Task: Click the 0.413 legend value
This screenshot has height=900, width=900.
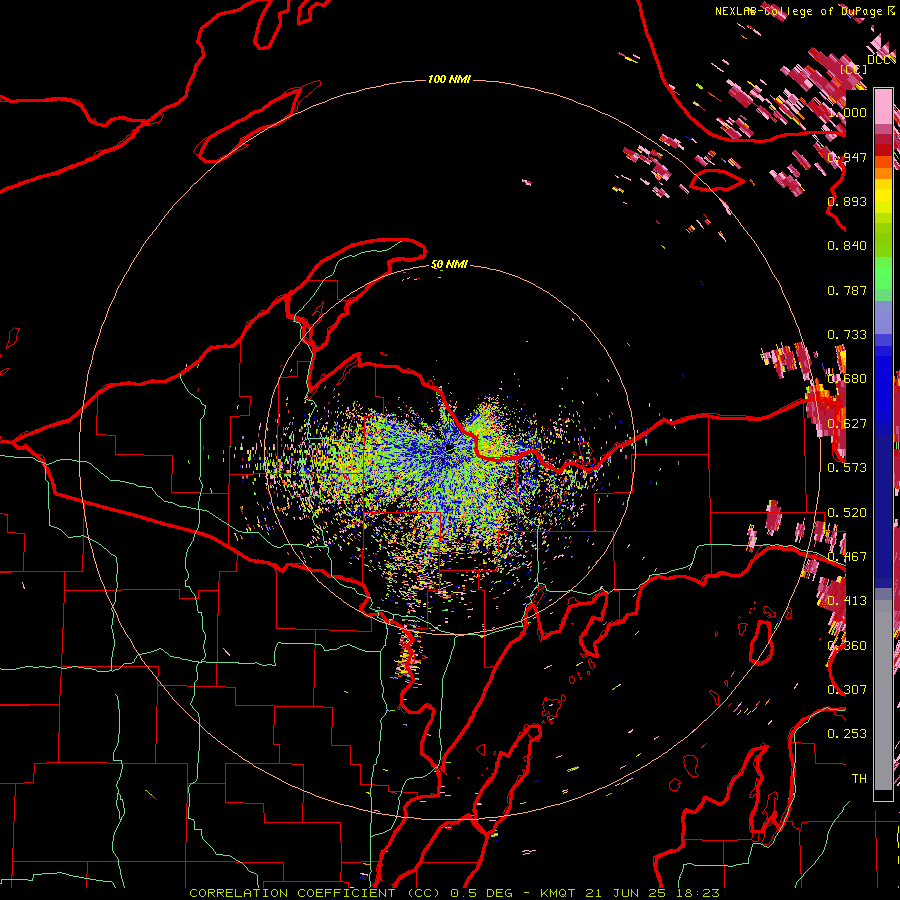Action: (x=847, y=601)
